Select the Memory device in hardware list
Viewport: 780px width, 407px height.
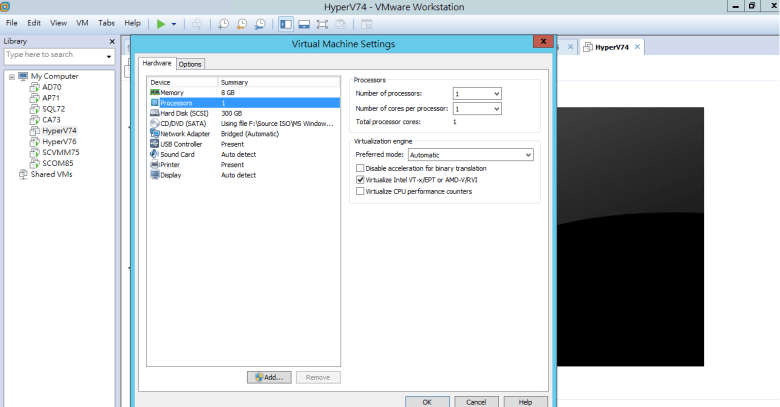coord(172,92)
